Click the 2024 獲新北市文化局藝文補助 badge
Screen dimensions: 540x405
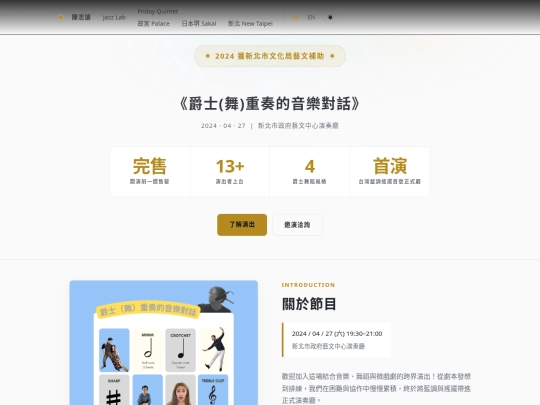click(x=270, y=56)
